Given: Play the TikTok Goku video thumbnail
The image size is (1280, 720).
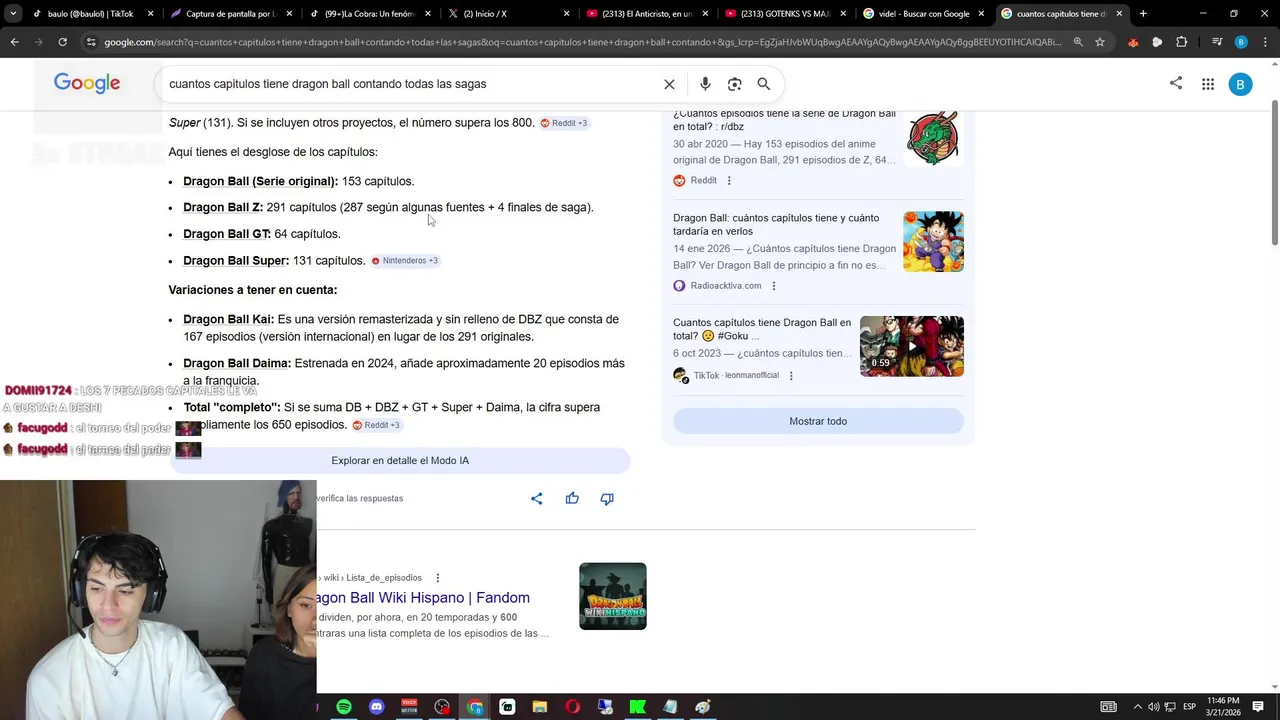Looking at the screenshot, I should 912,346.
